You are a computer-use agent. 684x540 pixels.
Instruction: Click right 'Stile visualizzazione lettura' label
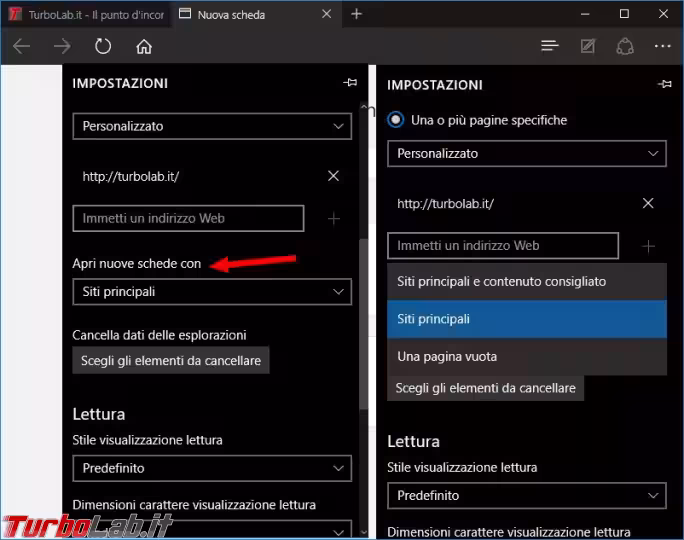(x=462, y=467)
